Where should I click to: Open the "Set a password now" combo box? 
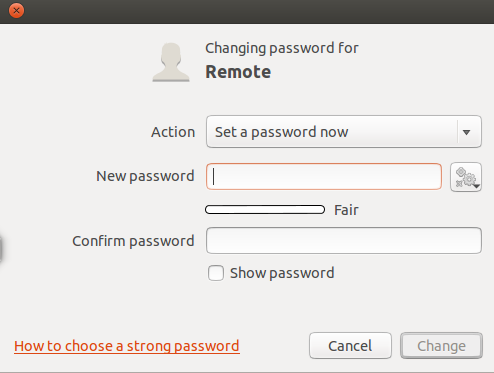click(x=344, y=132)
